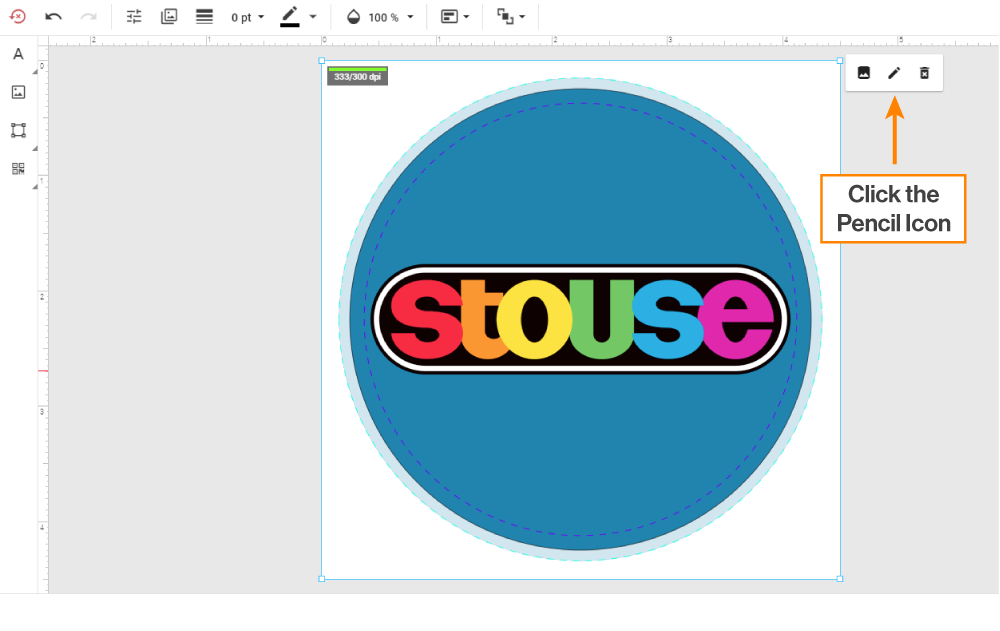Click the border color pencil swatch
Image resolution: width=1000 pixels, height=631 pixels.
click(290, 17)
